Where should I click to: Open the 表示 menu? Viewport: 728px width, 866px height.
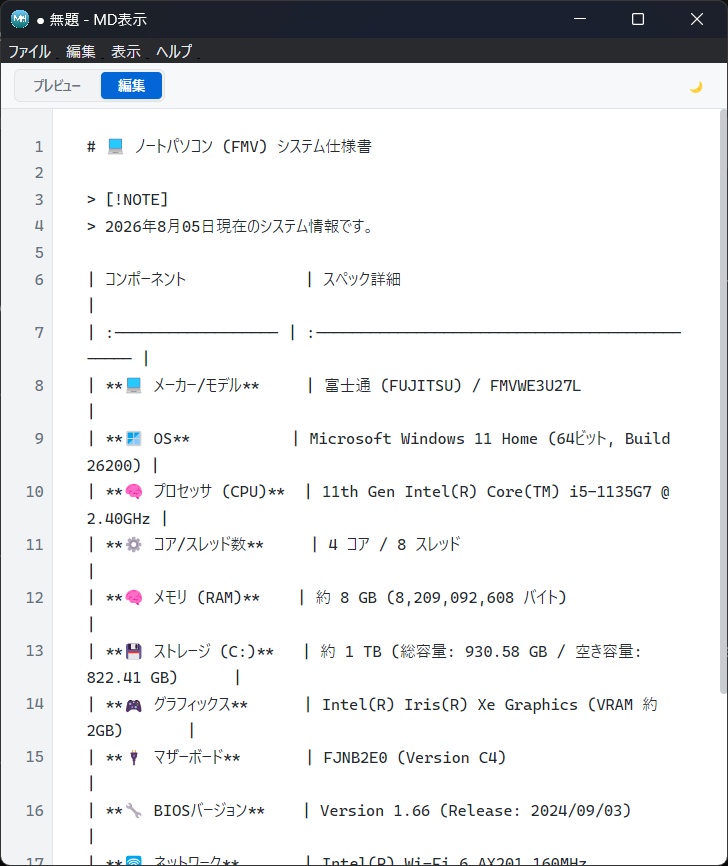[126, 51]
